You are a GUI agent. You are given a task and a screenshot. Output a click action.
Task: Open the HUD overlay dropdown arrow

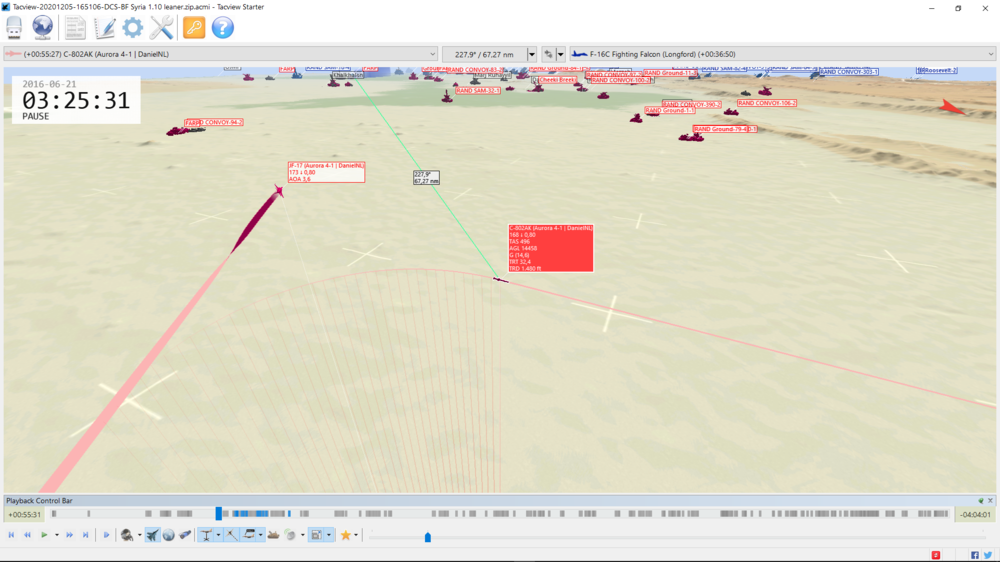coord(328,535)
